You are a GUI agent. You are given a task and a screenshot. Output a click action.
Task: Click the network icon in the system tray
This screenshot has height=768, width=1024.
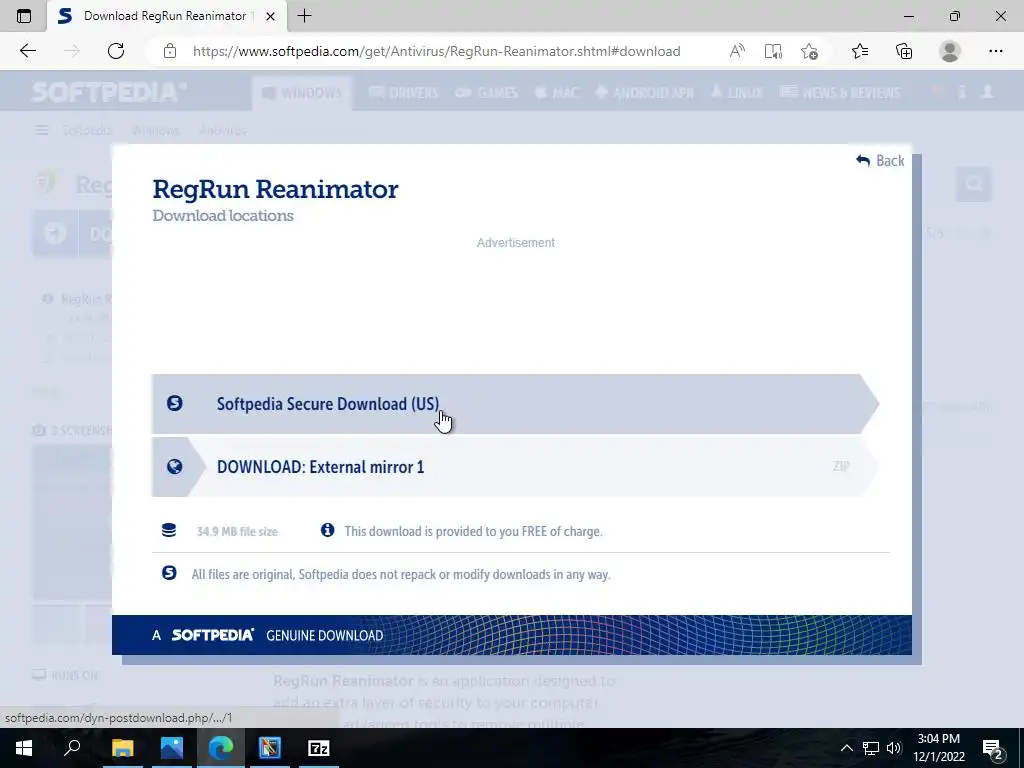(871, 748)
